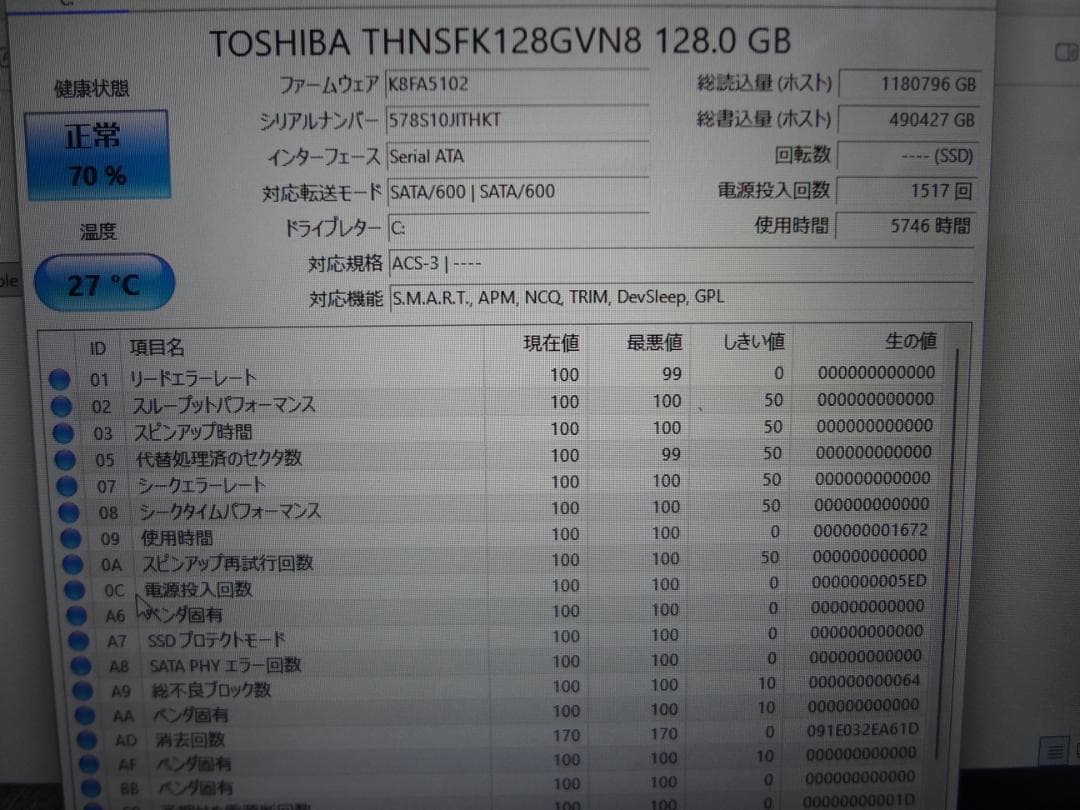Click the status dot for ID 0C row

pyautogui.click(x=74, y=590)
